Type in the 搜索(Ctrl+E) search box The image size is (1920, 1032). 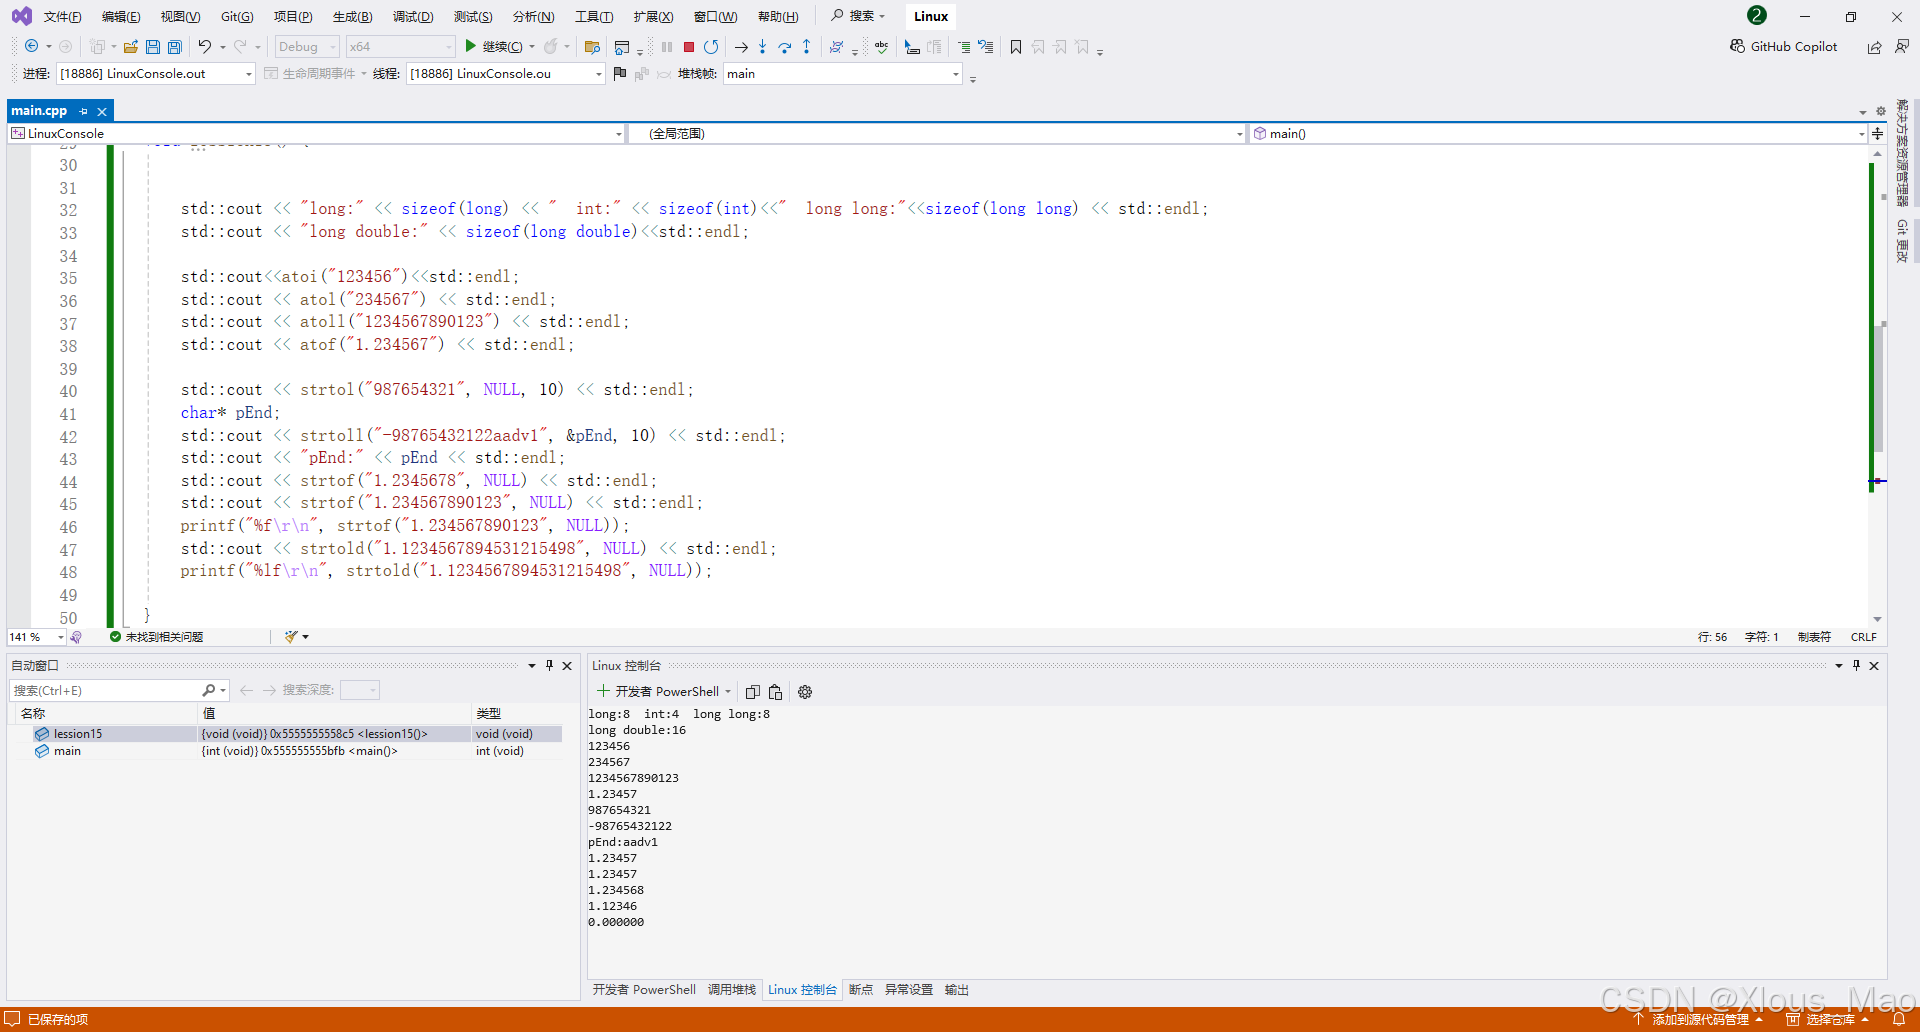(110, 690)
